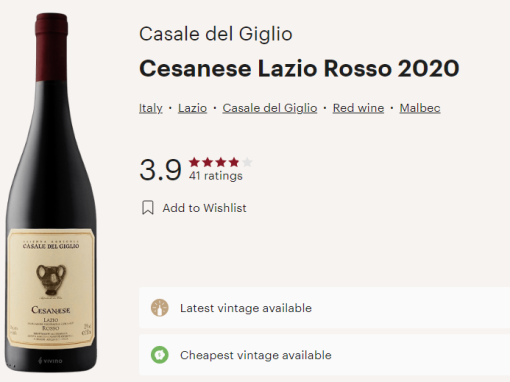This screenshot has width=510, height=382.
Task: Click the 3.9 average rating number
Action: [x=160, y=170]
